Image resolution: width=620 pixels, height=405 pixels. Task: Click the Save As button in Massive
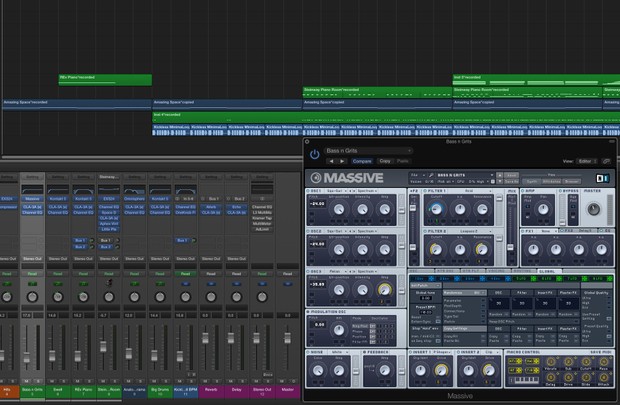pos(511,181)
